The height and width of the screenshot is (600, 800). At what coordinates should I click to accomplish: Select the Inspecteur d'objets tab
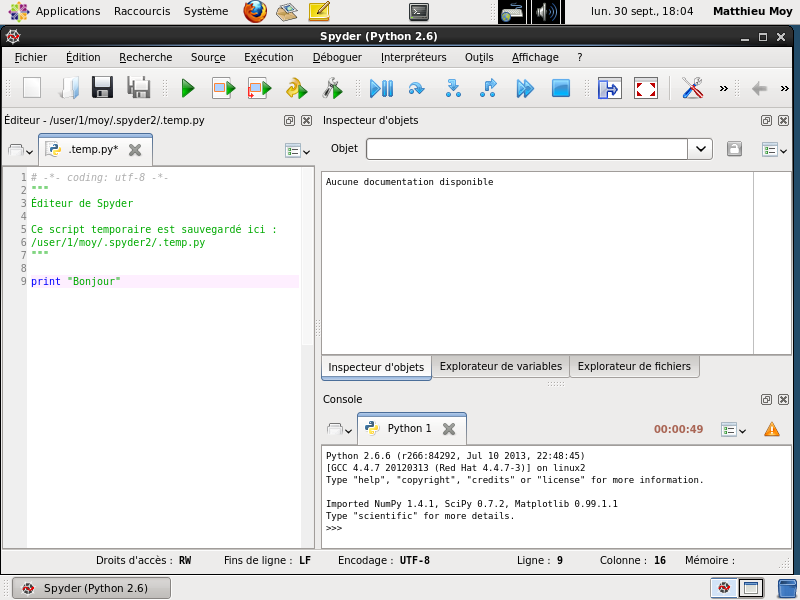point(376,367)
